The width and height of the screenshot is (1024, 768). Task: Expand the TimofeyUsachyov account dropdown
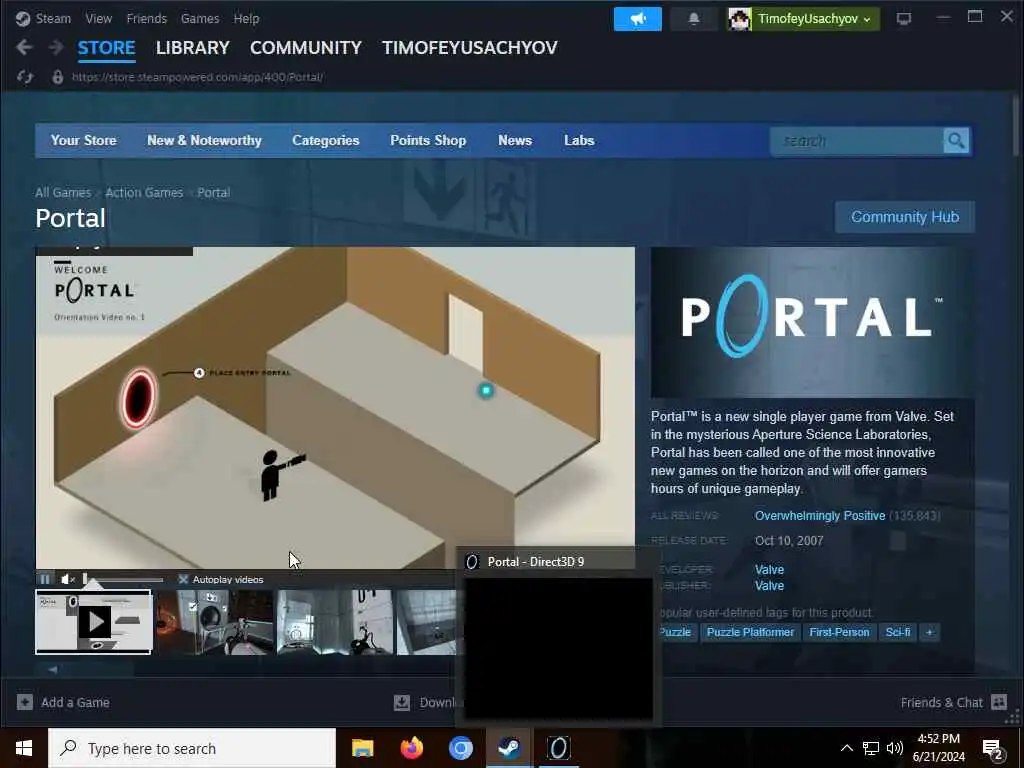pos(867,20)
